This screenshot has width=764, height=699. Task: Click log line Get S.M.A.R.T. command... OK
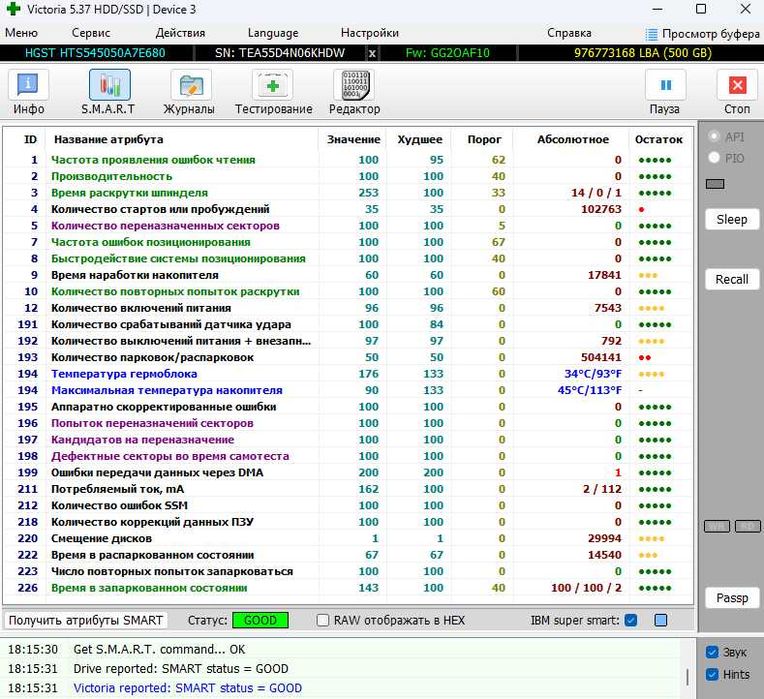click(159, 649)
